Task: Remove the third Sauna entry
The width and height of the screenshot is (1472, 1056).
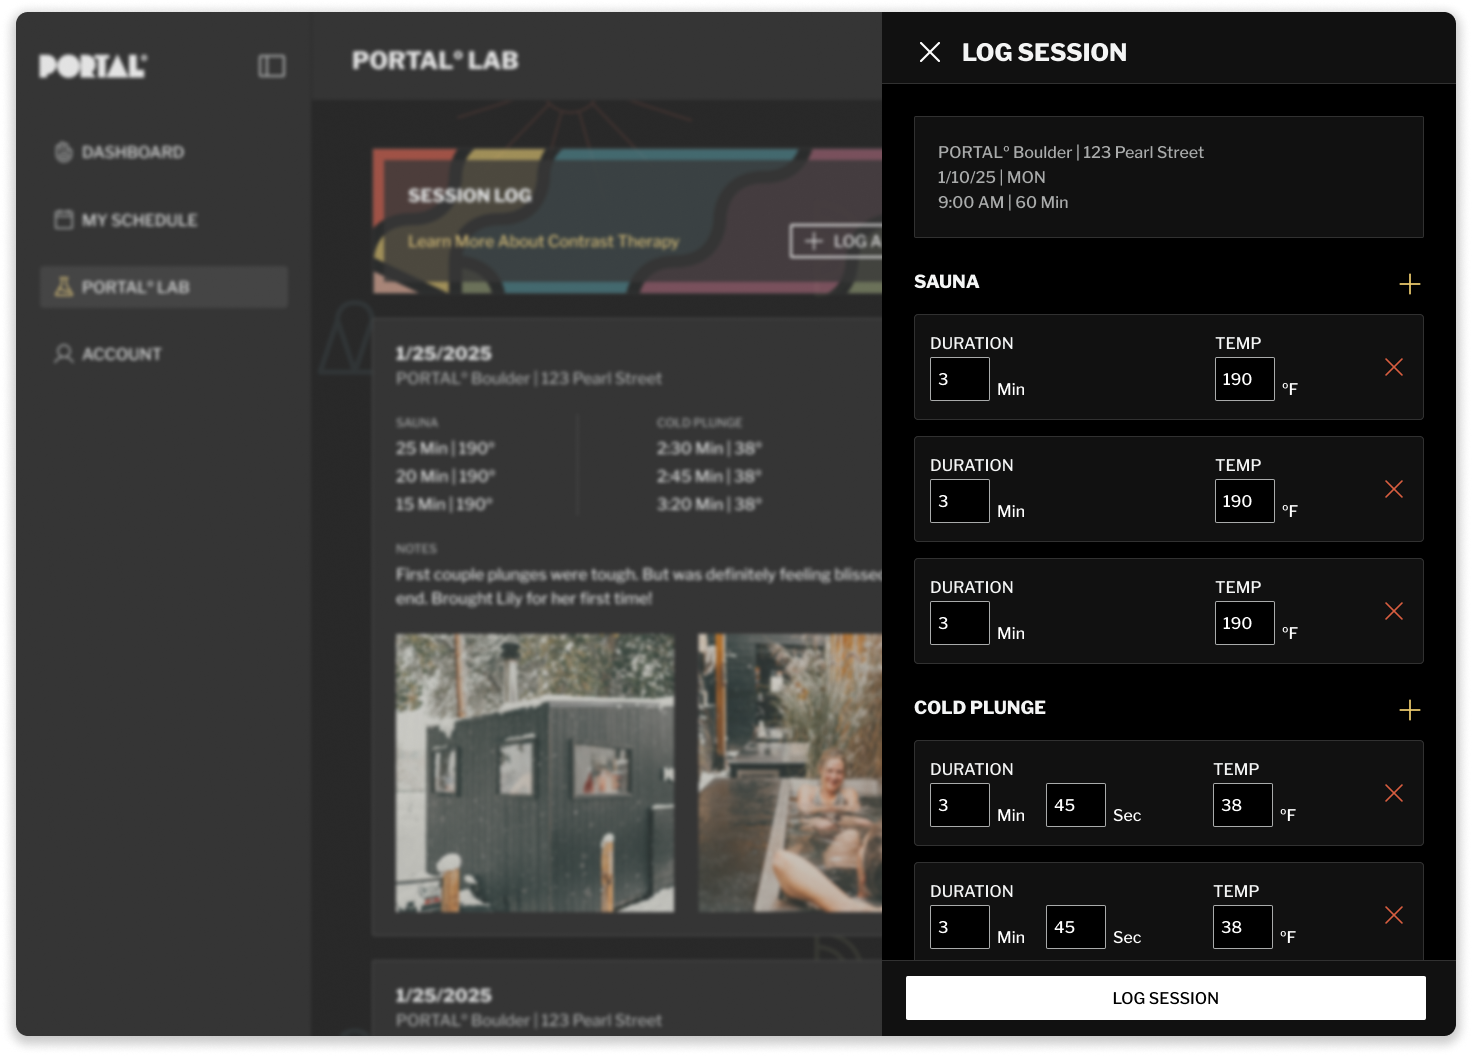Action: point(1393,611)
